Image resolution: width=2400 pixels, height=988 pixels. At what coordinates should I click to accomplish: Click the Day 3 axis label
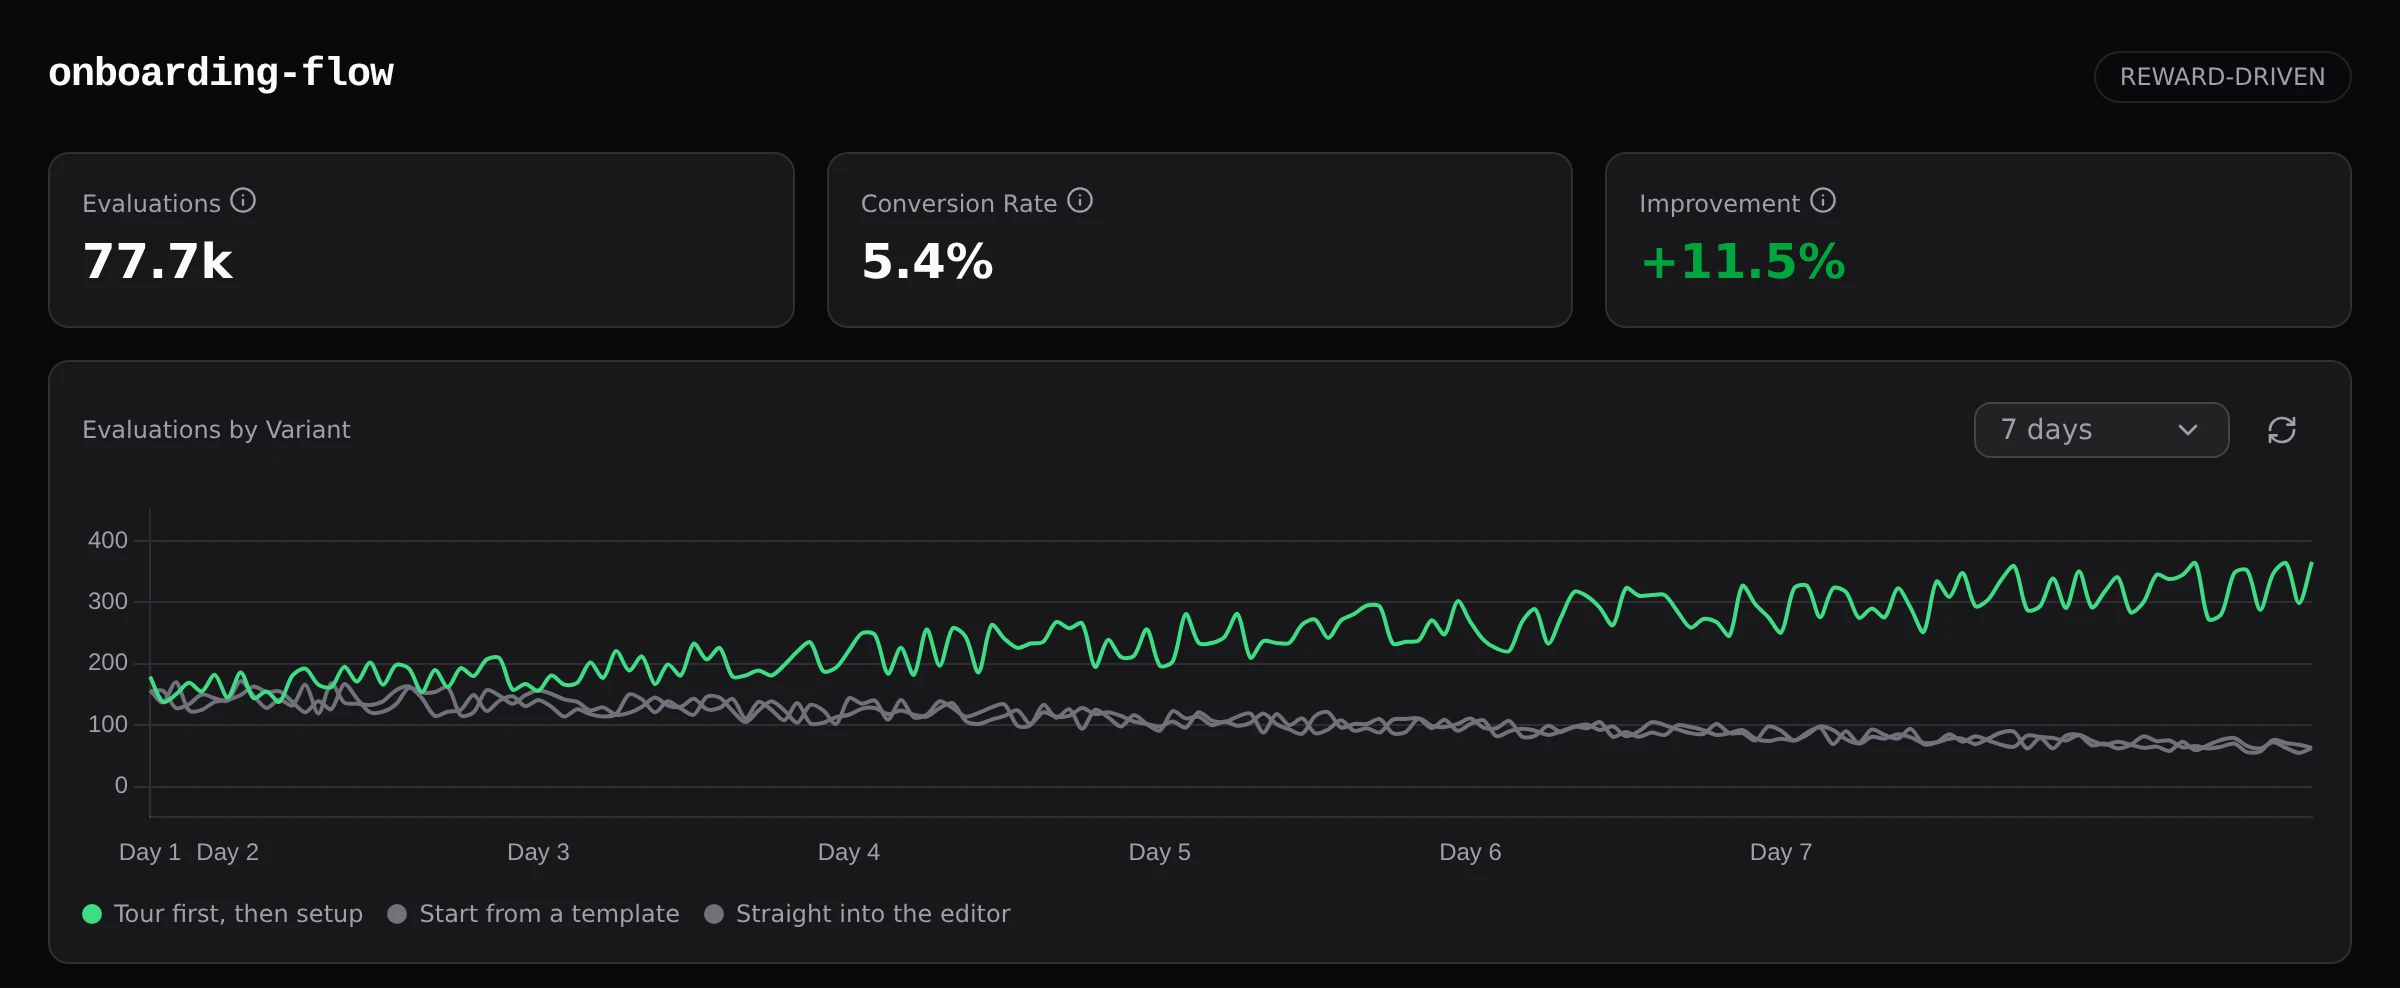pyautogui.click(x=538, y=852)
